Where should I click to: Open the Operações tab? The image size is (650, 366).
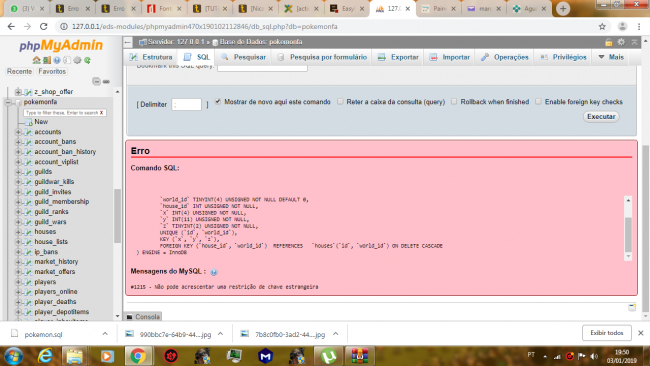click(x=504, y=57)
